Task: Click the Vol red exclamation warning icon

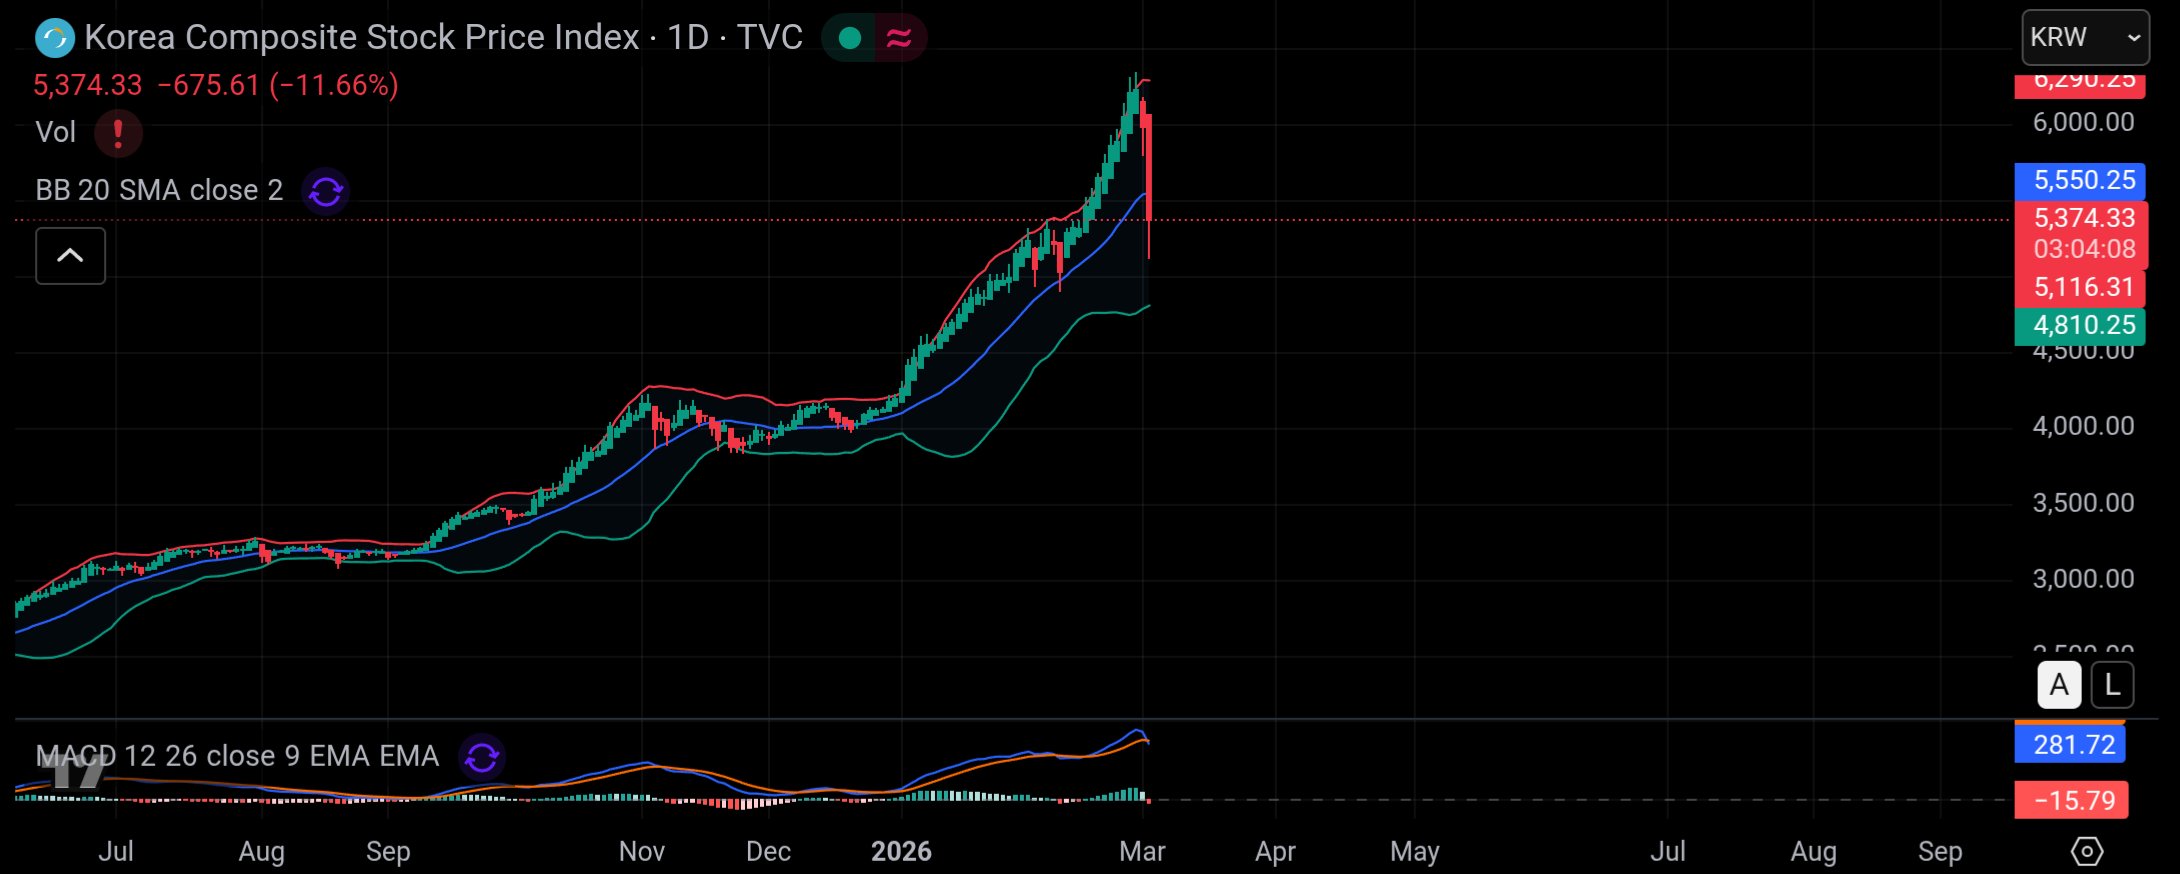Action: (118, 133)
